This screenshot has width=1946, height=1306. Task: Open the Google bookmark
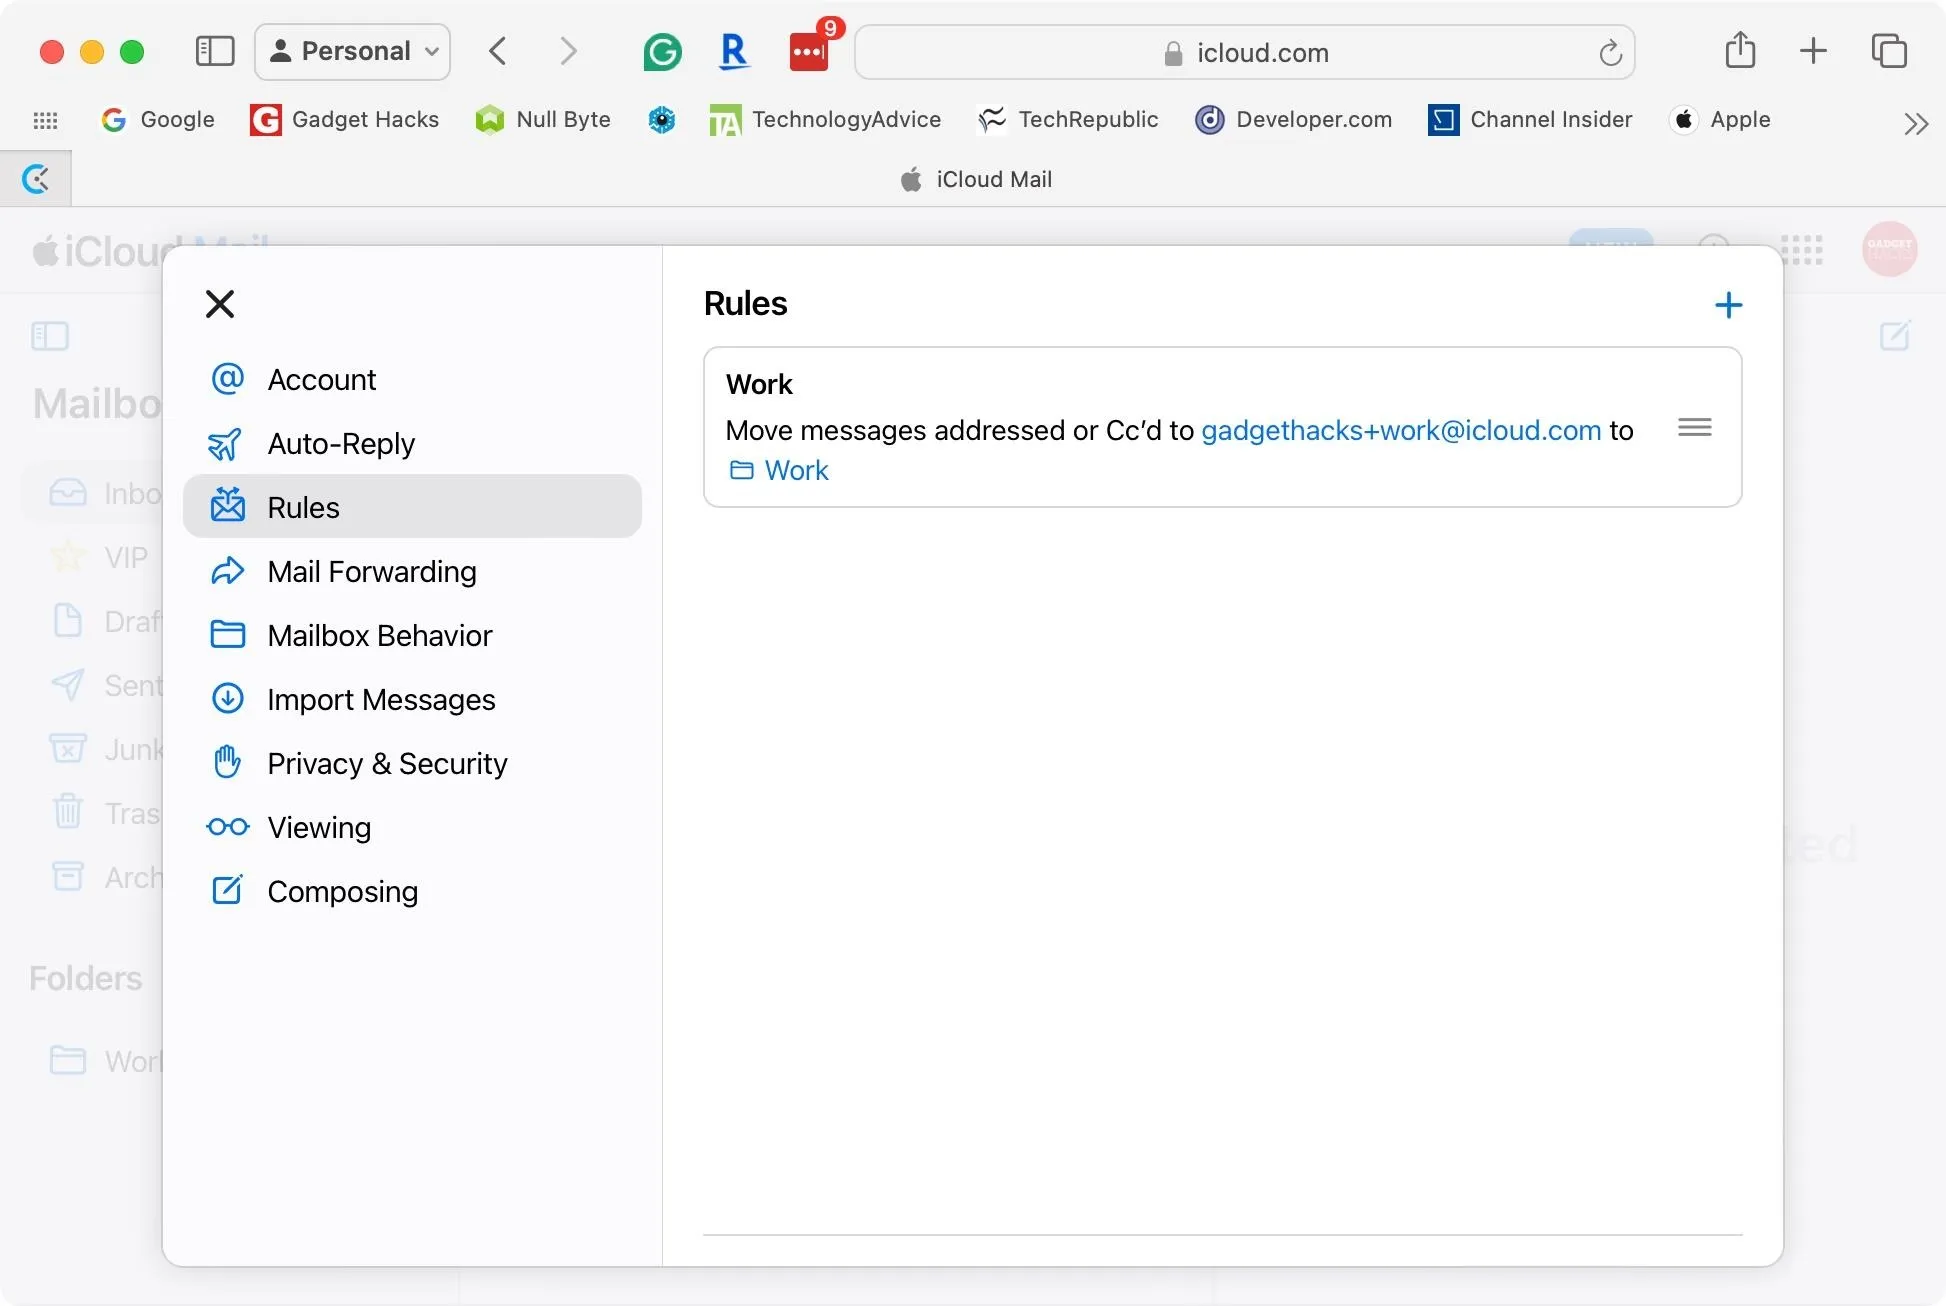point(158,120)
